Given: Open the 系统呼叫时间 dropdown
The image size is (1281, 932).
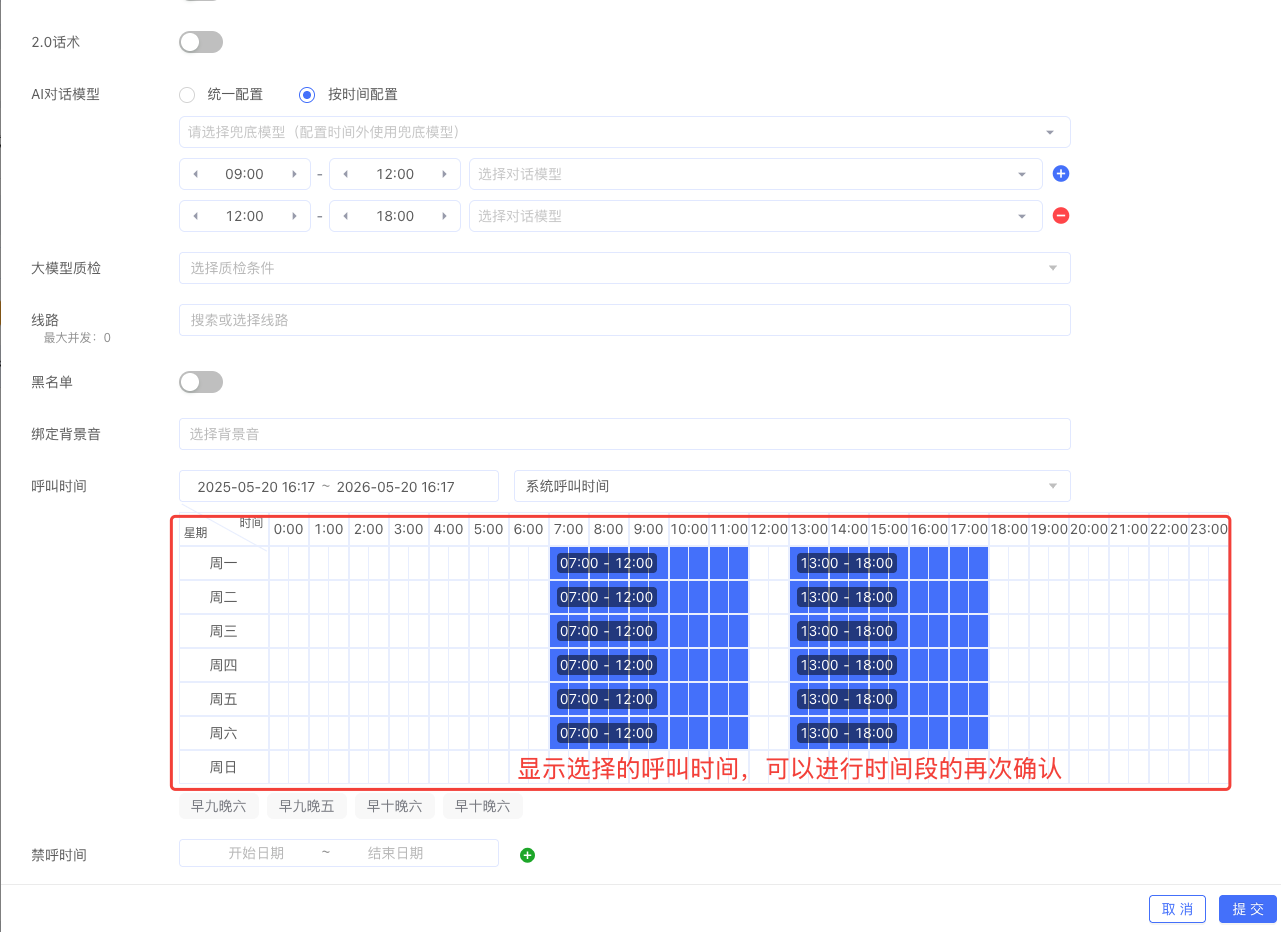Looking at the screenshot, I should pos(792,486).
